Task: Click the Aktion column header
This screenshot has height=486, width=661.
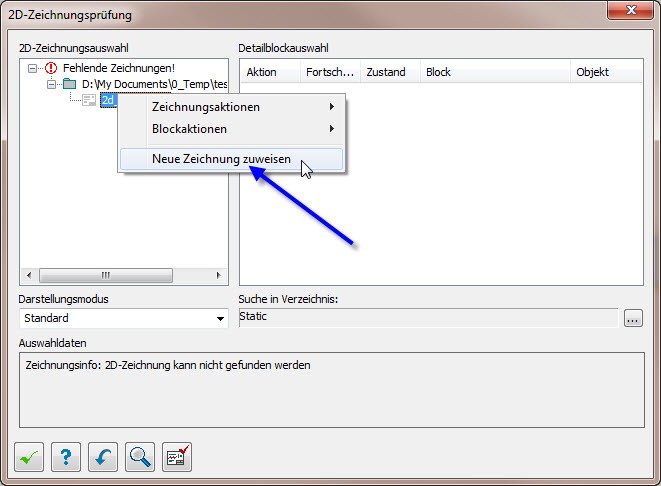Action: tap(270, 72)
